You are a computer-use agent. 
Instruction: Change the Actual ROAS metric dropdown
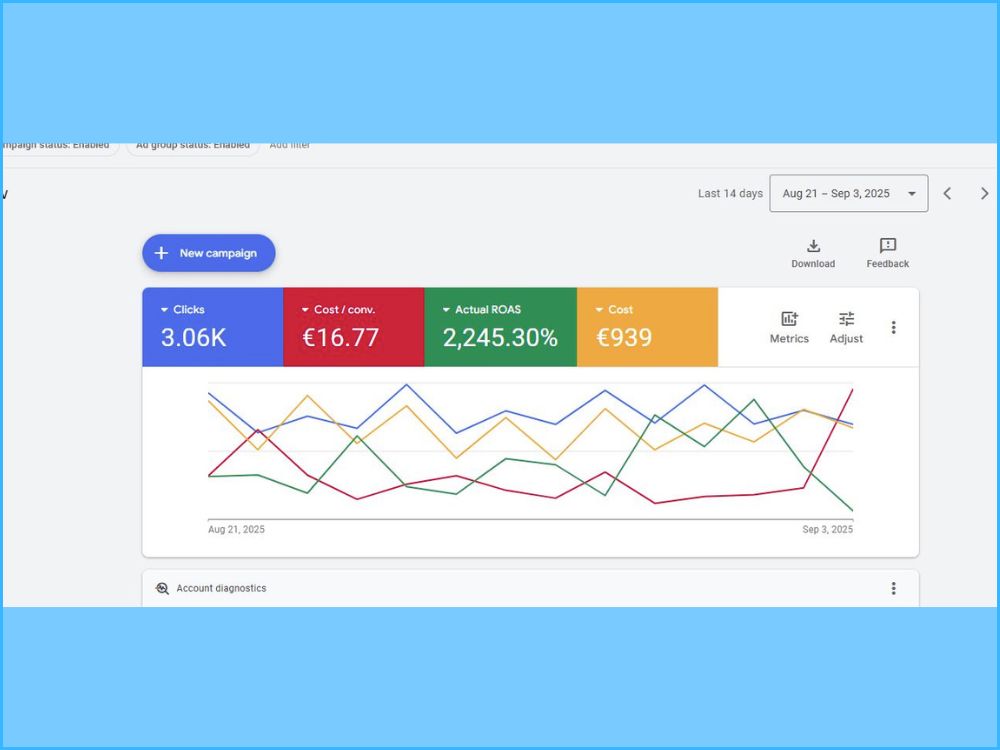coord(482,309)
